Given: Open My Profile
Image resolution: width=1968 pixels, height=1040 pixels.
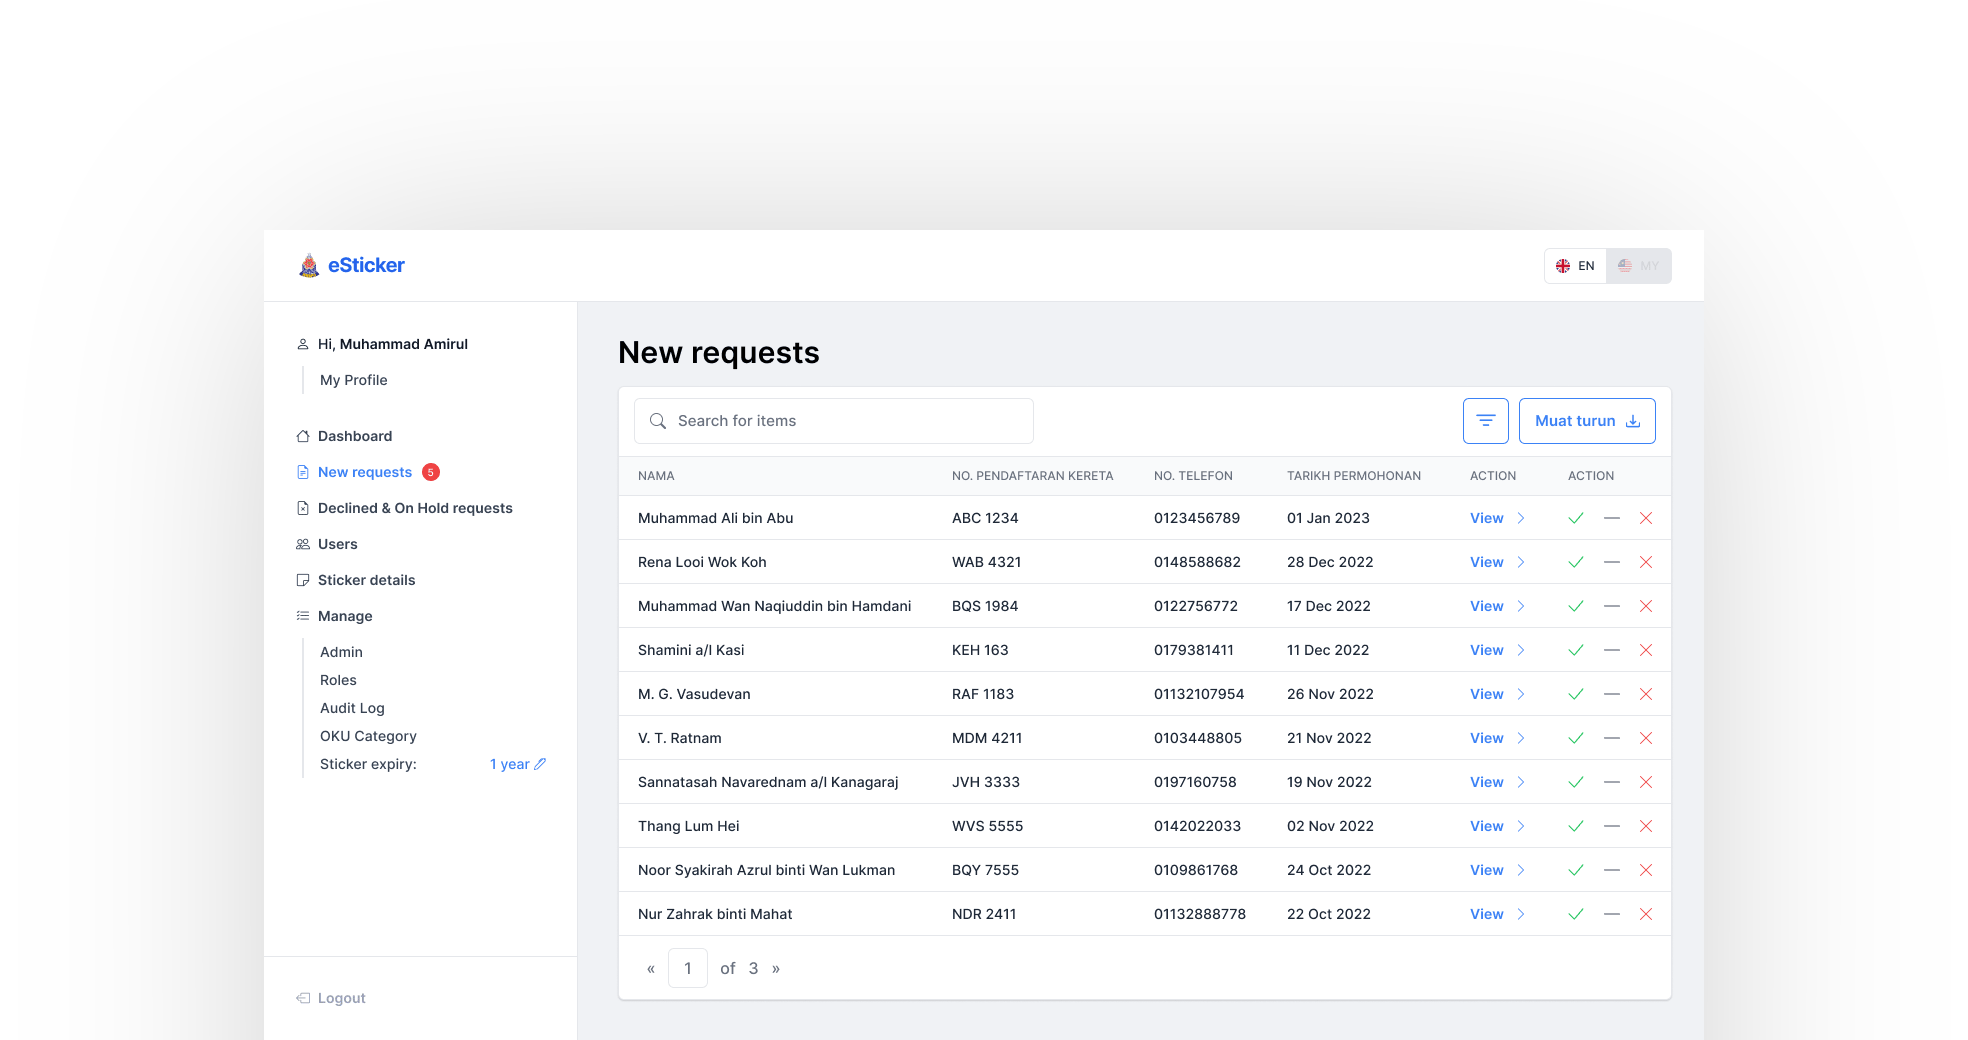Looking at the screenshot, I should 353,380.
